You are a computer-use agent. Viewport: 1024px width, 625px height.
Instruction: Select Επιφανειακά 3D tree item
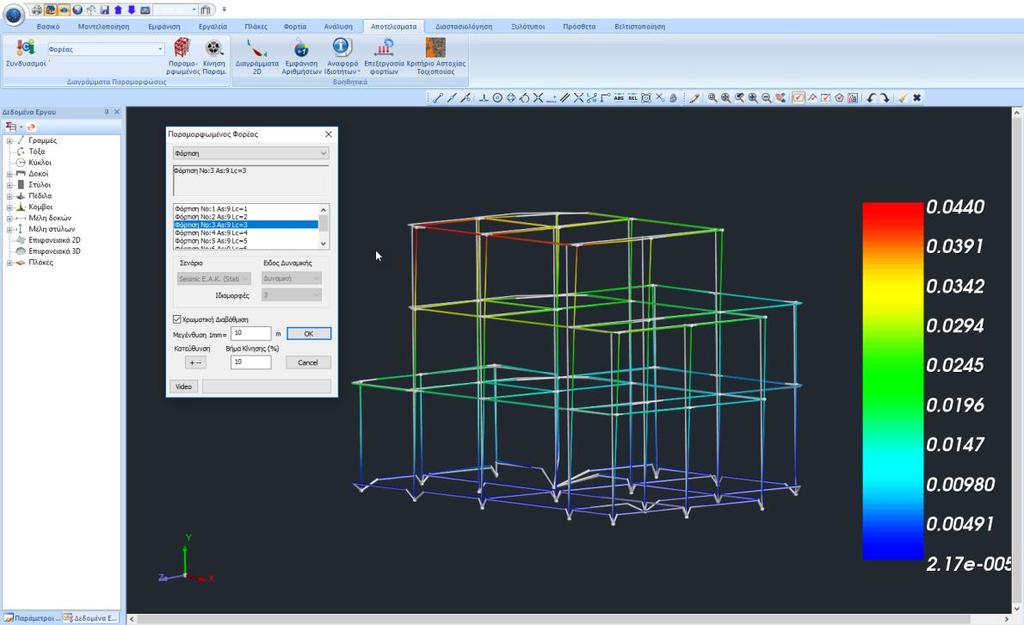[54, 251]
